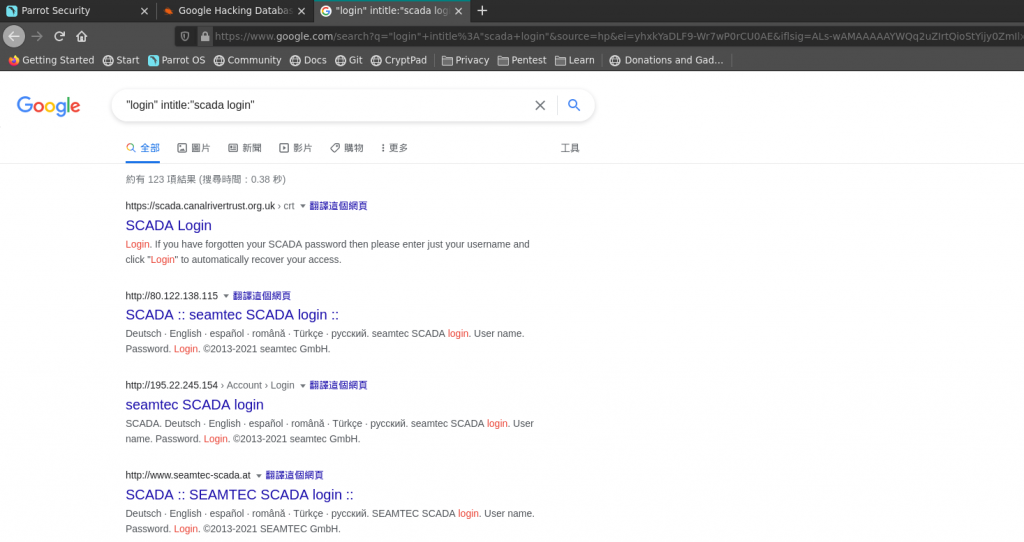The height and width of the screenshot is (542, 1024).
Task: Expand dropdown arrow beside 195.22.245.154
Action: [302, 386]
